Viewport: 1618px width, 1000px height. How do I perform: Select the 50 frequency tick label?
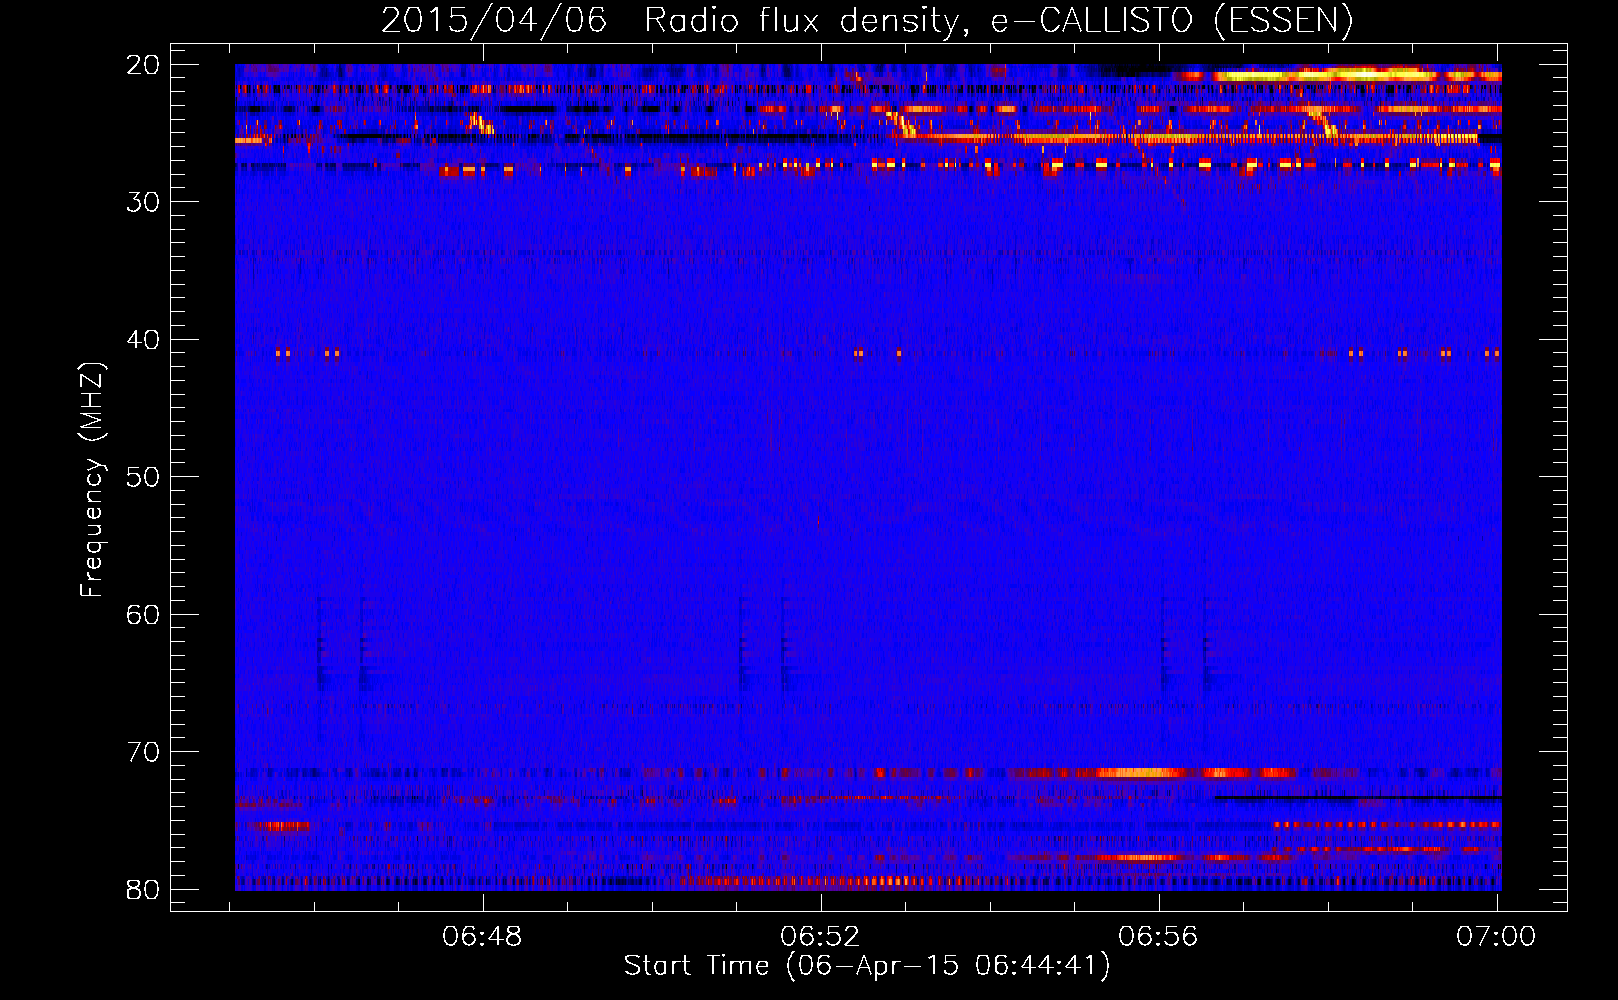click(x=143, y=477)
